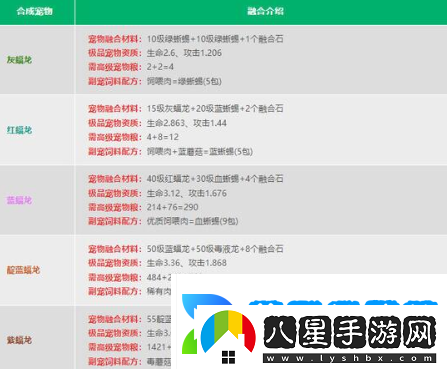447x369 pixels.
Task: Click the pet food value 2+2=4
Action: tap(160, 67)
